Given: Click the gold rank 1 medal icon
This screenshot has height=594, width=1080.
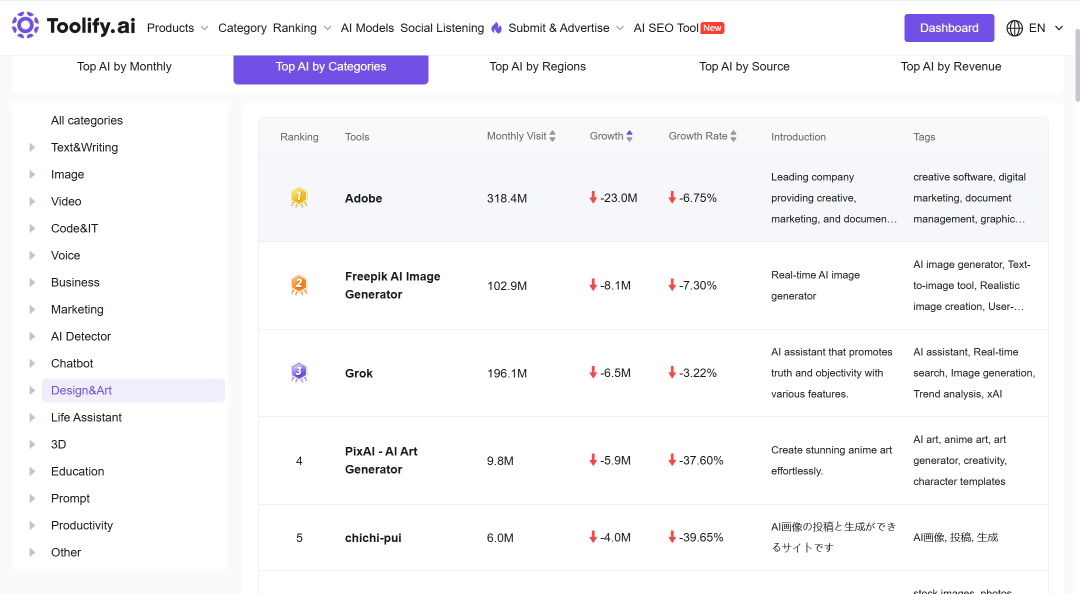Looking at the screenshot, I should (x=299, y=198).
